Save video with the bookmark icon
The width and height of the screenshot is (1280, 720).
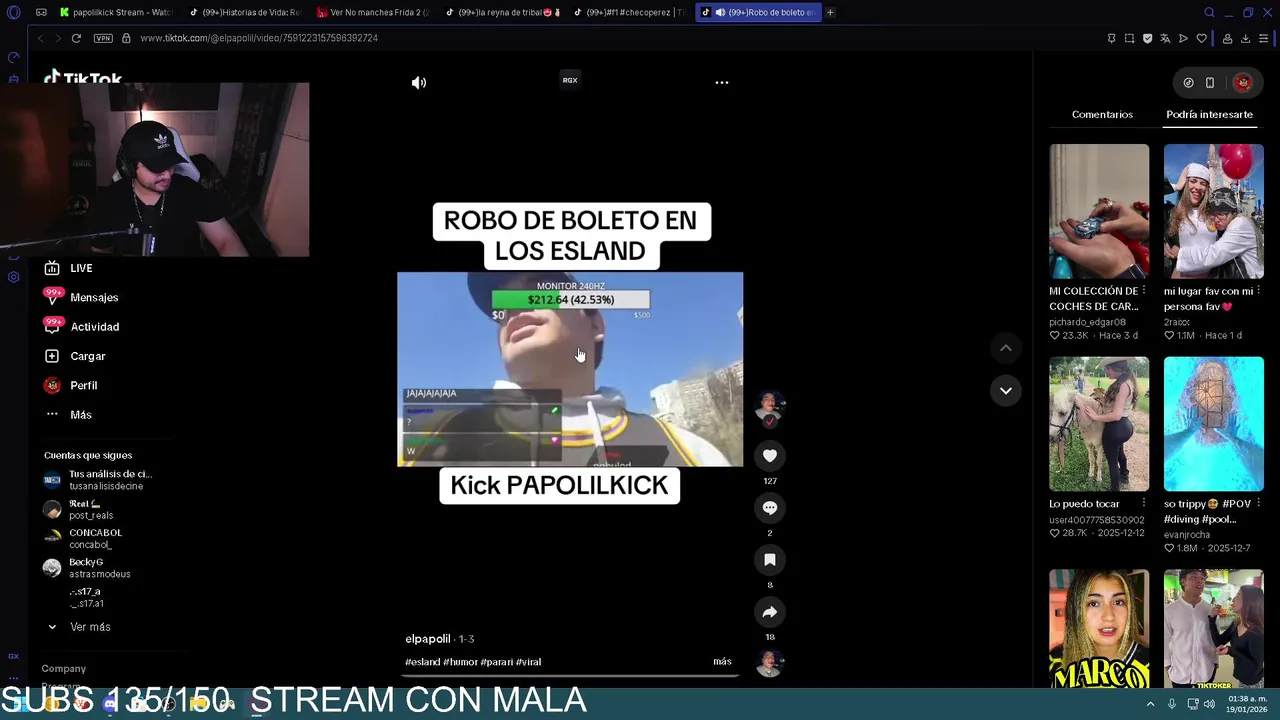pyautogui.click(x=770, y=560)
